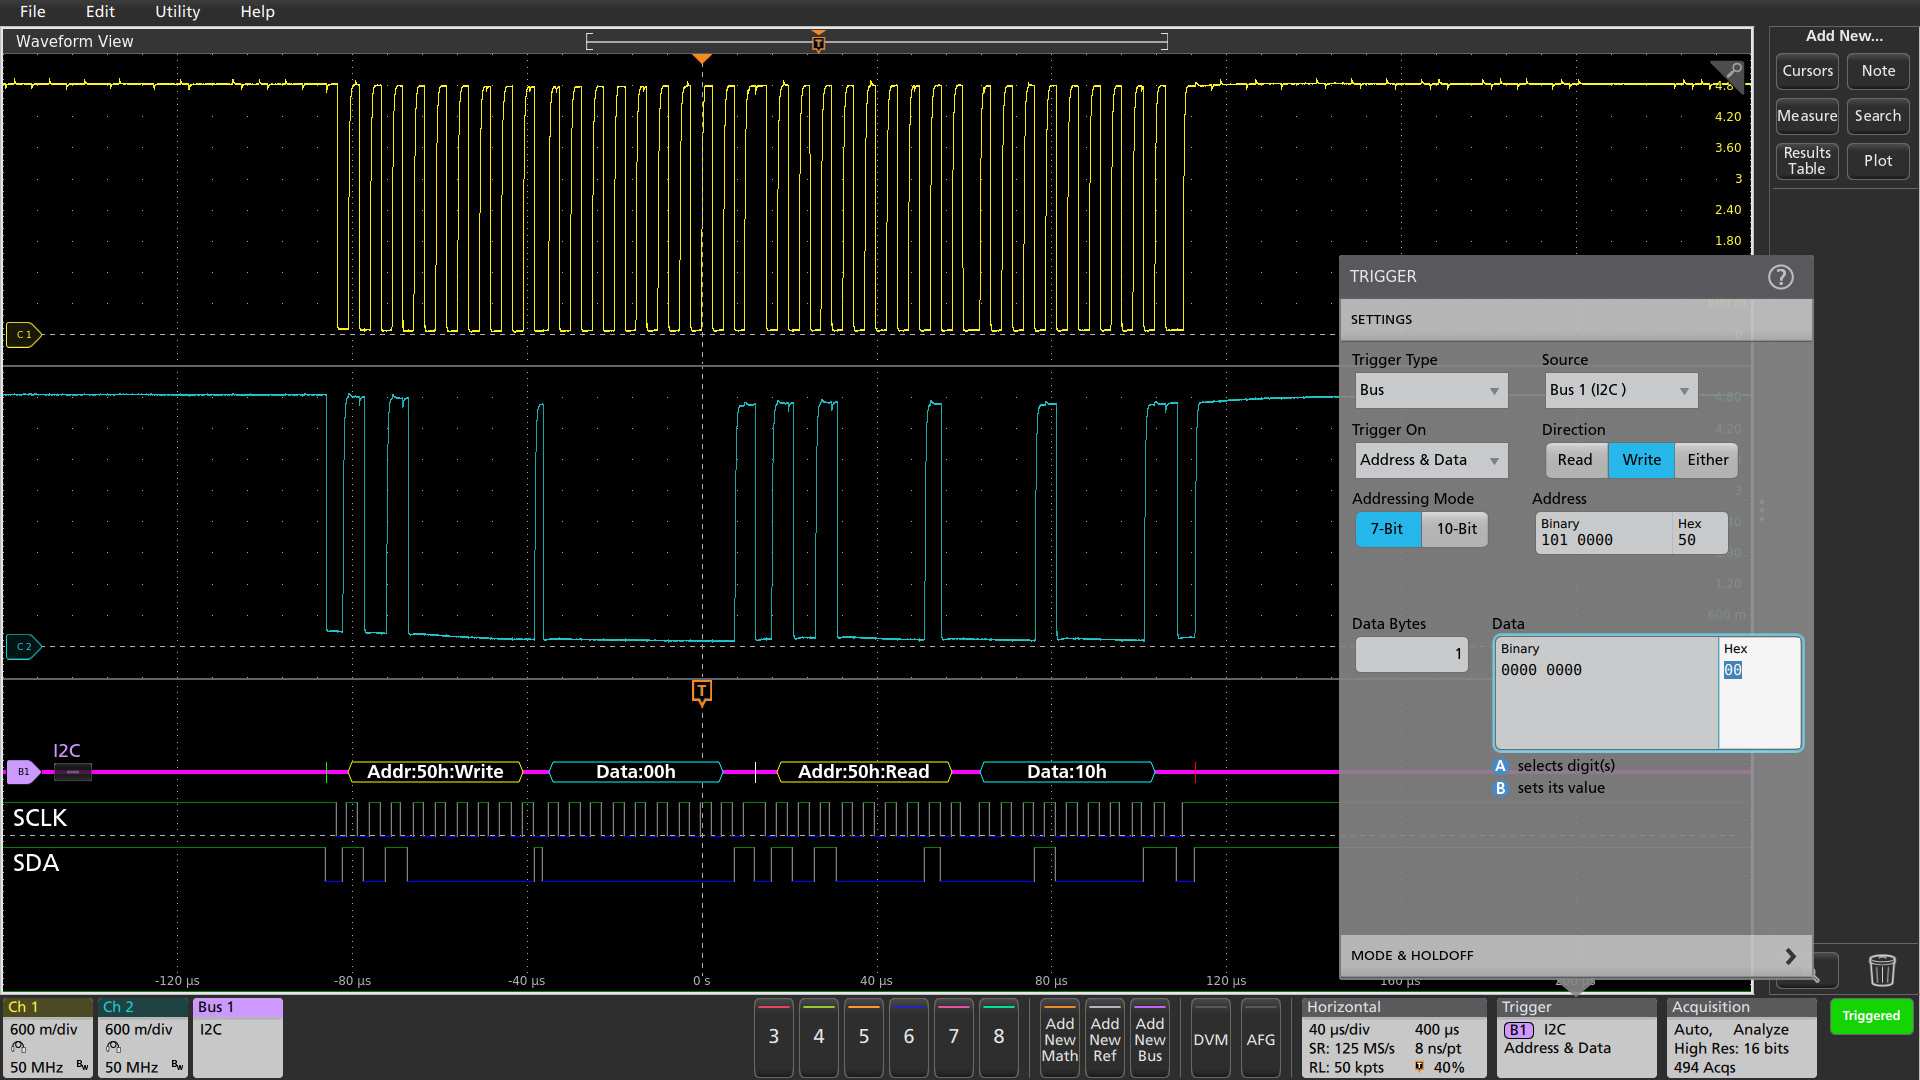1920x1080 pixels.
Task: Click the C1 channel ground marker
Action: pyautogui.click(x=23, y=334)
